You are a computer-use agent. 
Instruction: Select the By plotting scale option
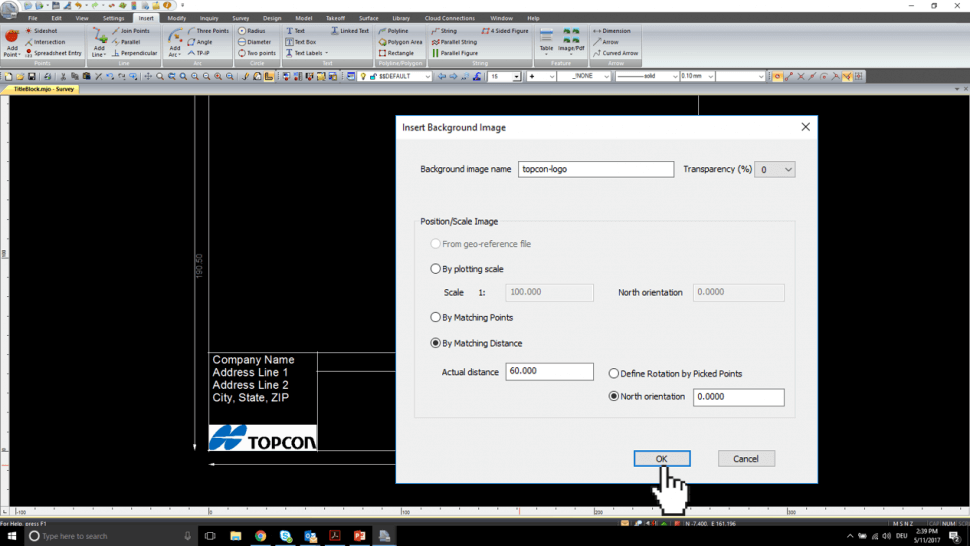tap(435, 269)
